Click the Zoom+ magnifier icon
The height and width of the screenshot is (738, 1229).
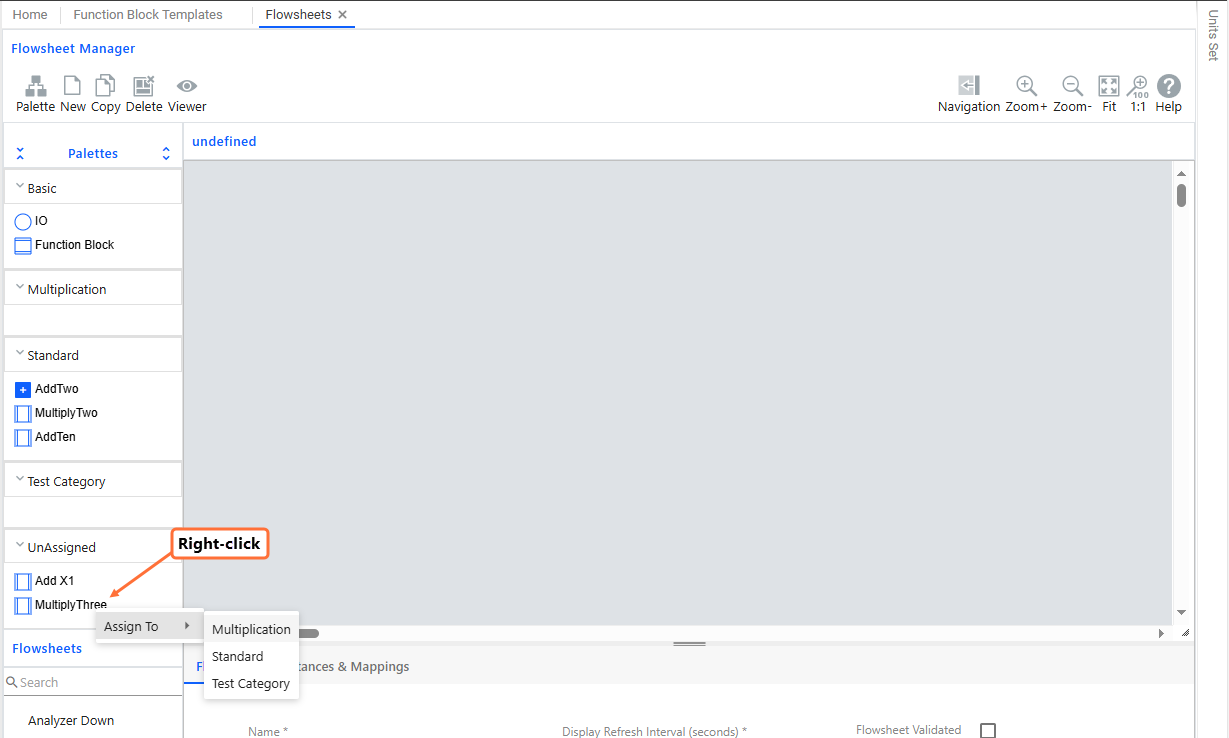(1026, 86)
